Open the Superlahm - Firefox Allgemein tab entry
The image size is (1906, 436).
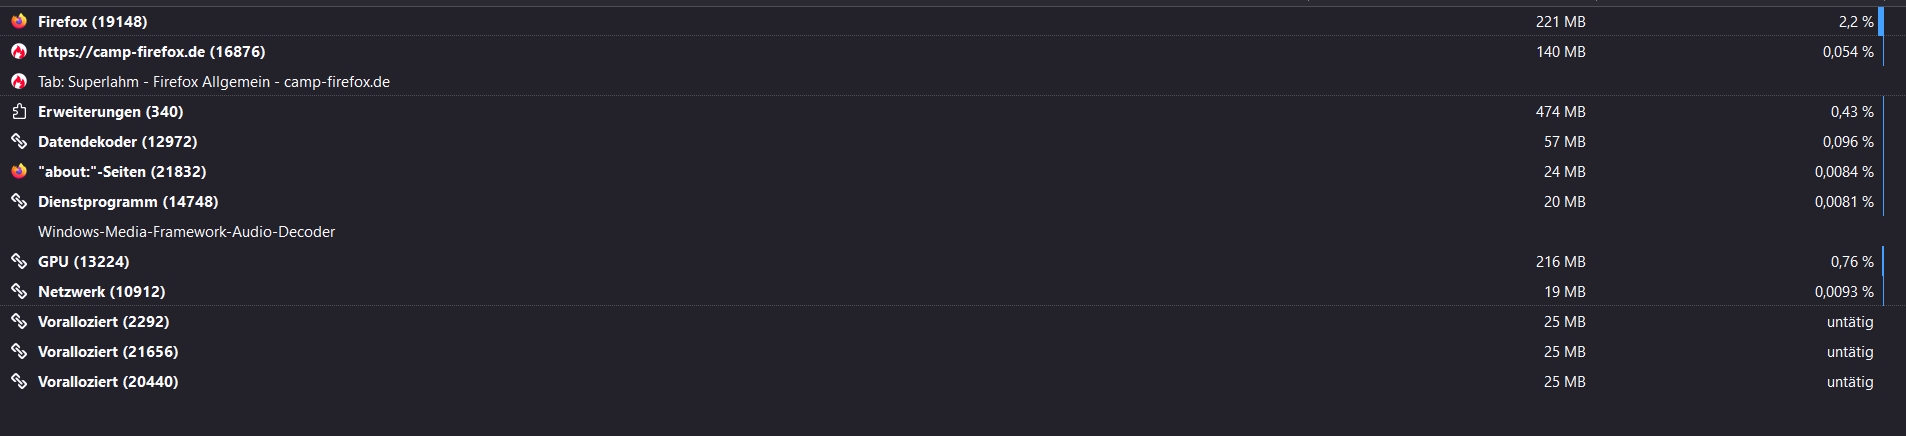click(213, 81)
